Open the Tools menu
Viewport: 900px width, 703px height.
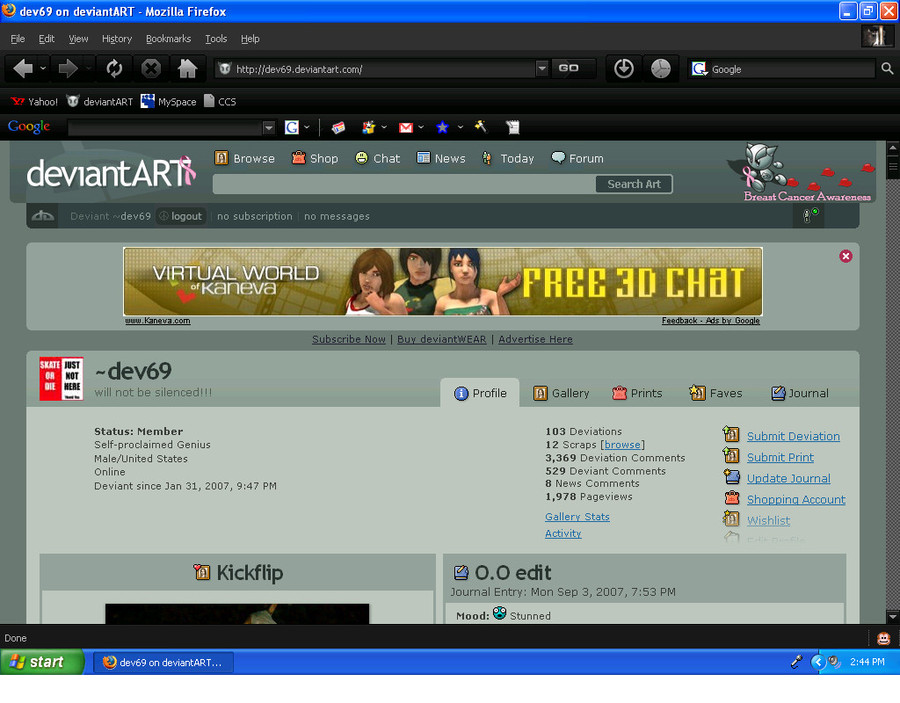[216, 38]
